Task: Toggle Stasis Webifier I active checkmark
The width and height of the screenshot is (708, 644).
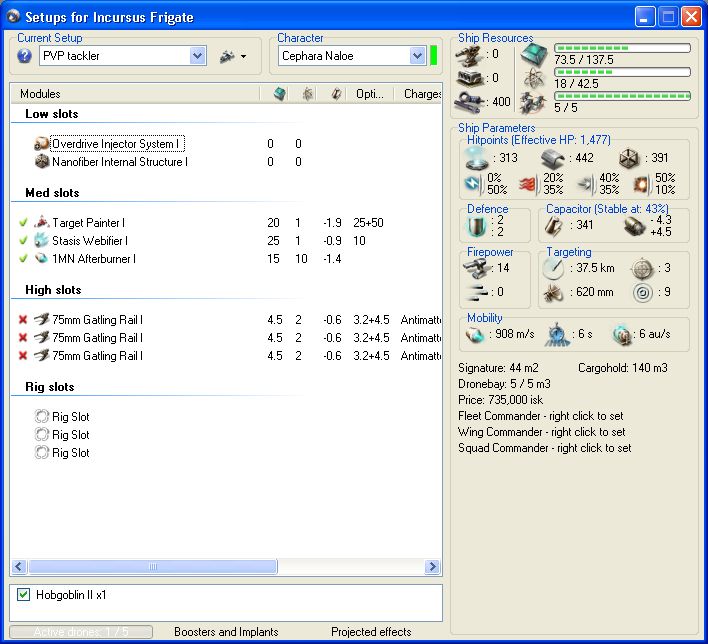Action: [x=23, y=241]
